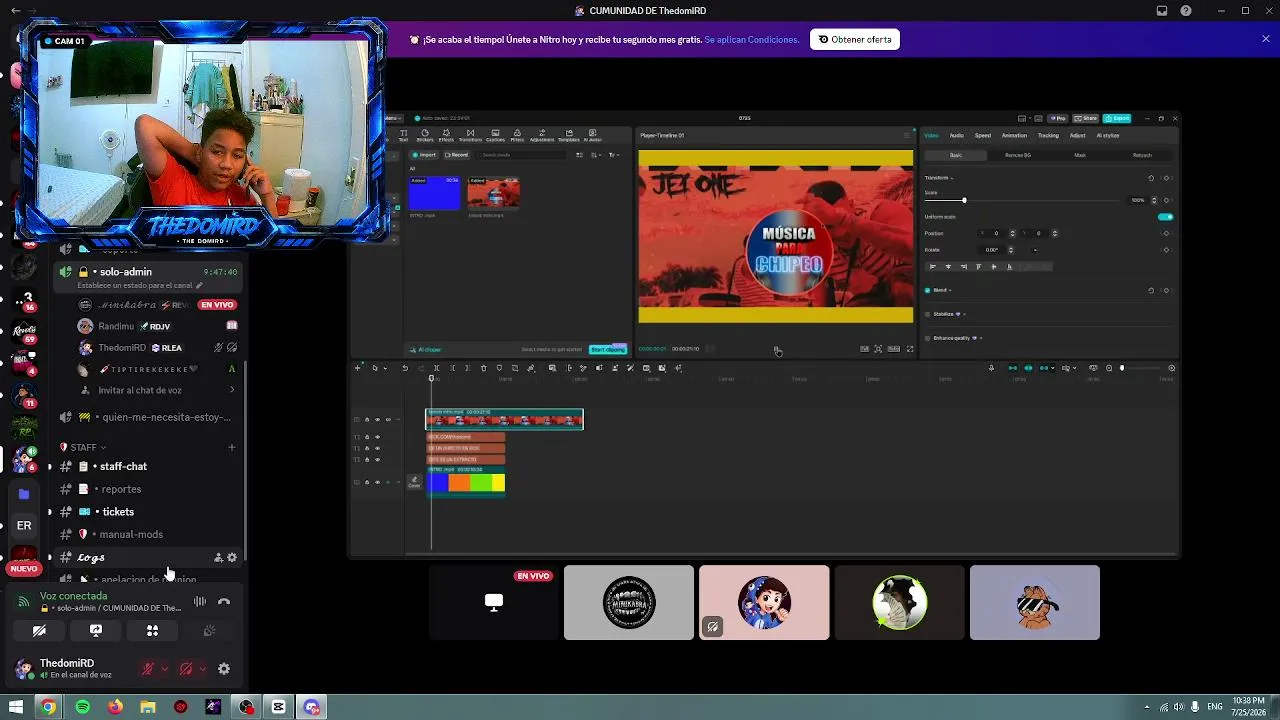This screenshot has height=720, width=1280.
Task: Switch to the Tracking tab
Action: pyautogui.click(x=1048, y=135)
